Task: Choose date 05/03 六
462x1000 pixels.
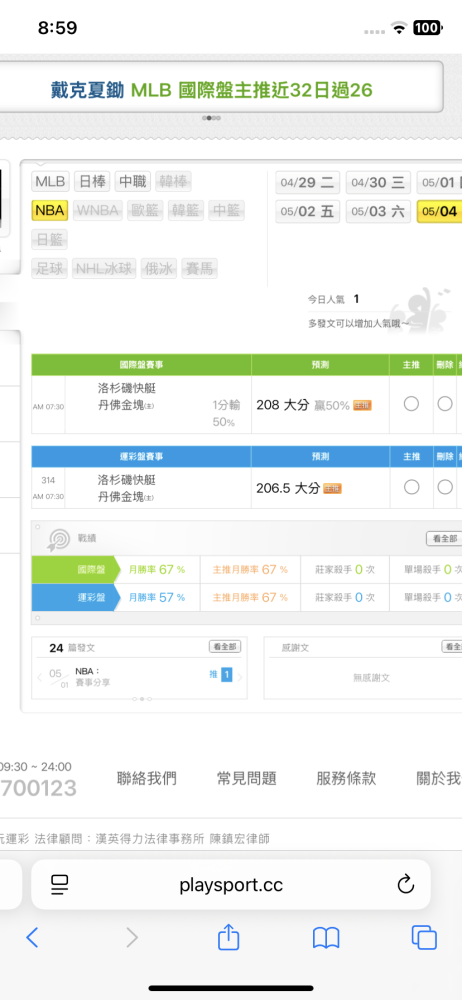Action: pyautogui.click(x=378, y=211)
